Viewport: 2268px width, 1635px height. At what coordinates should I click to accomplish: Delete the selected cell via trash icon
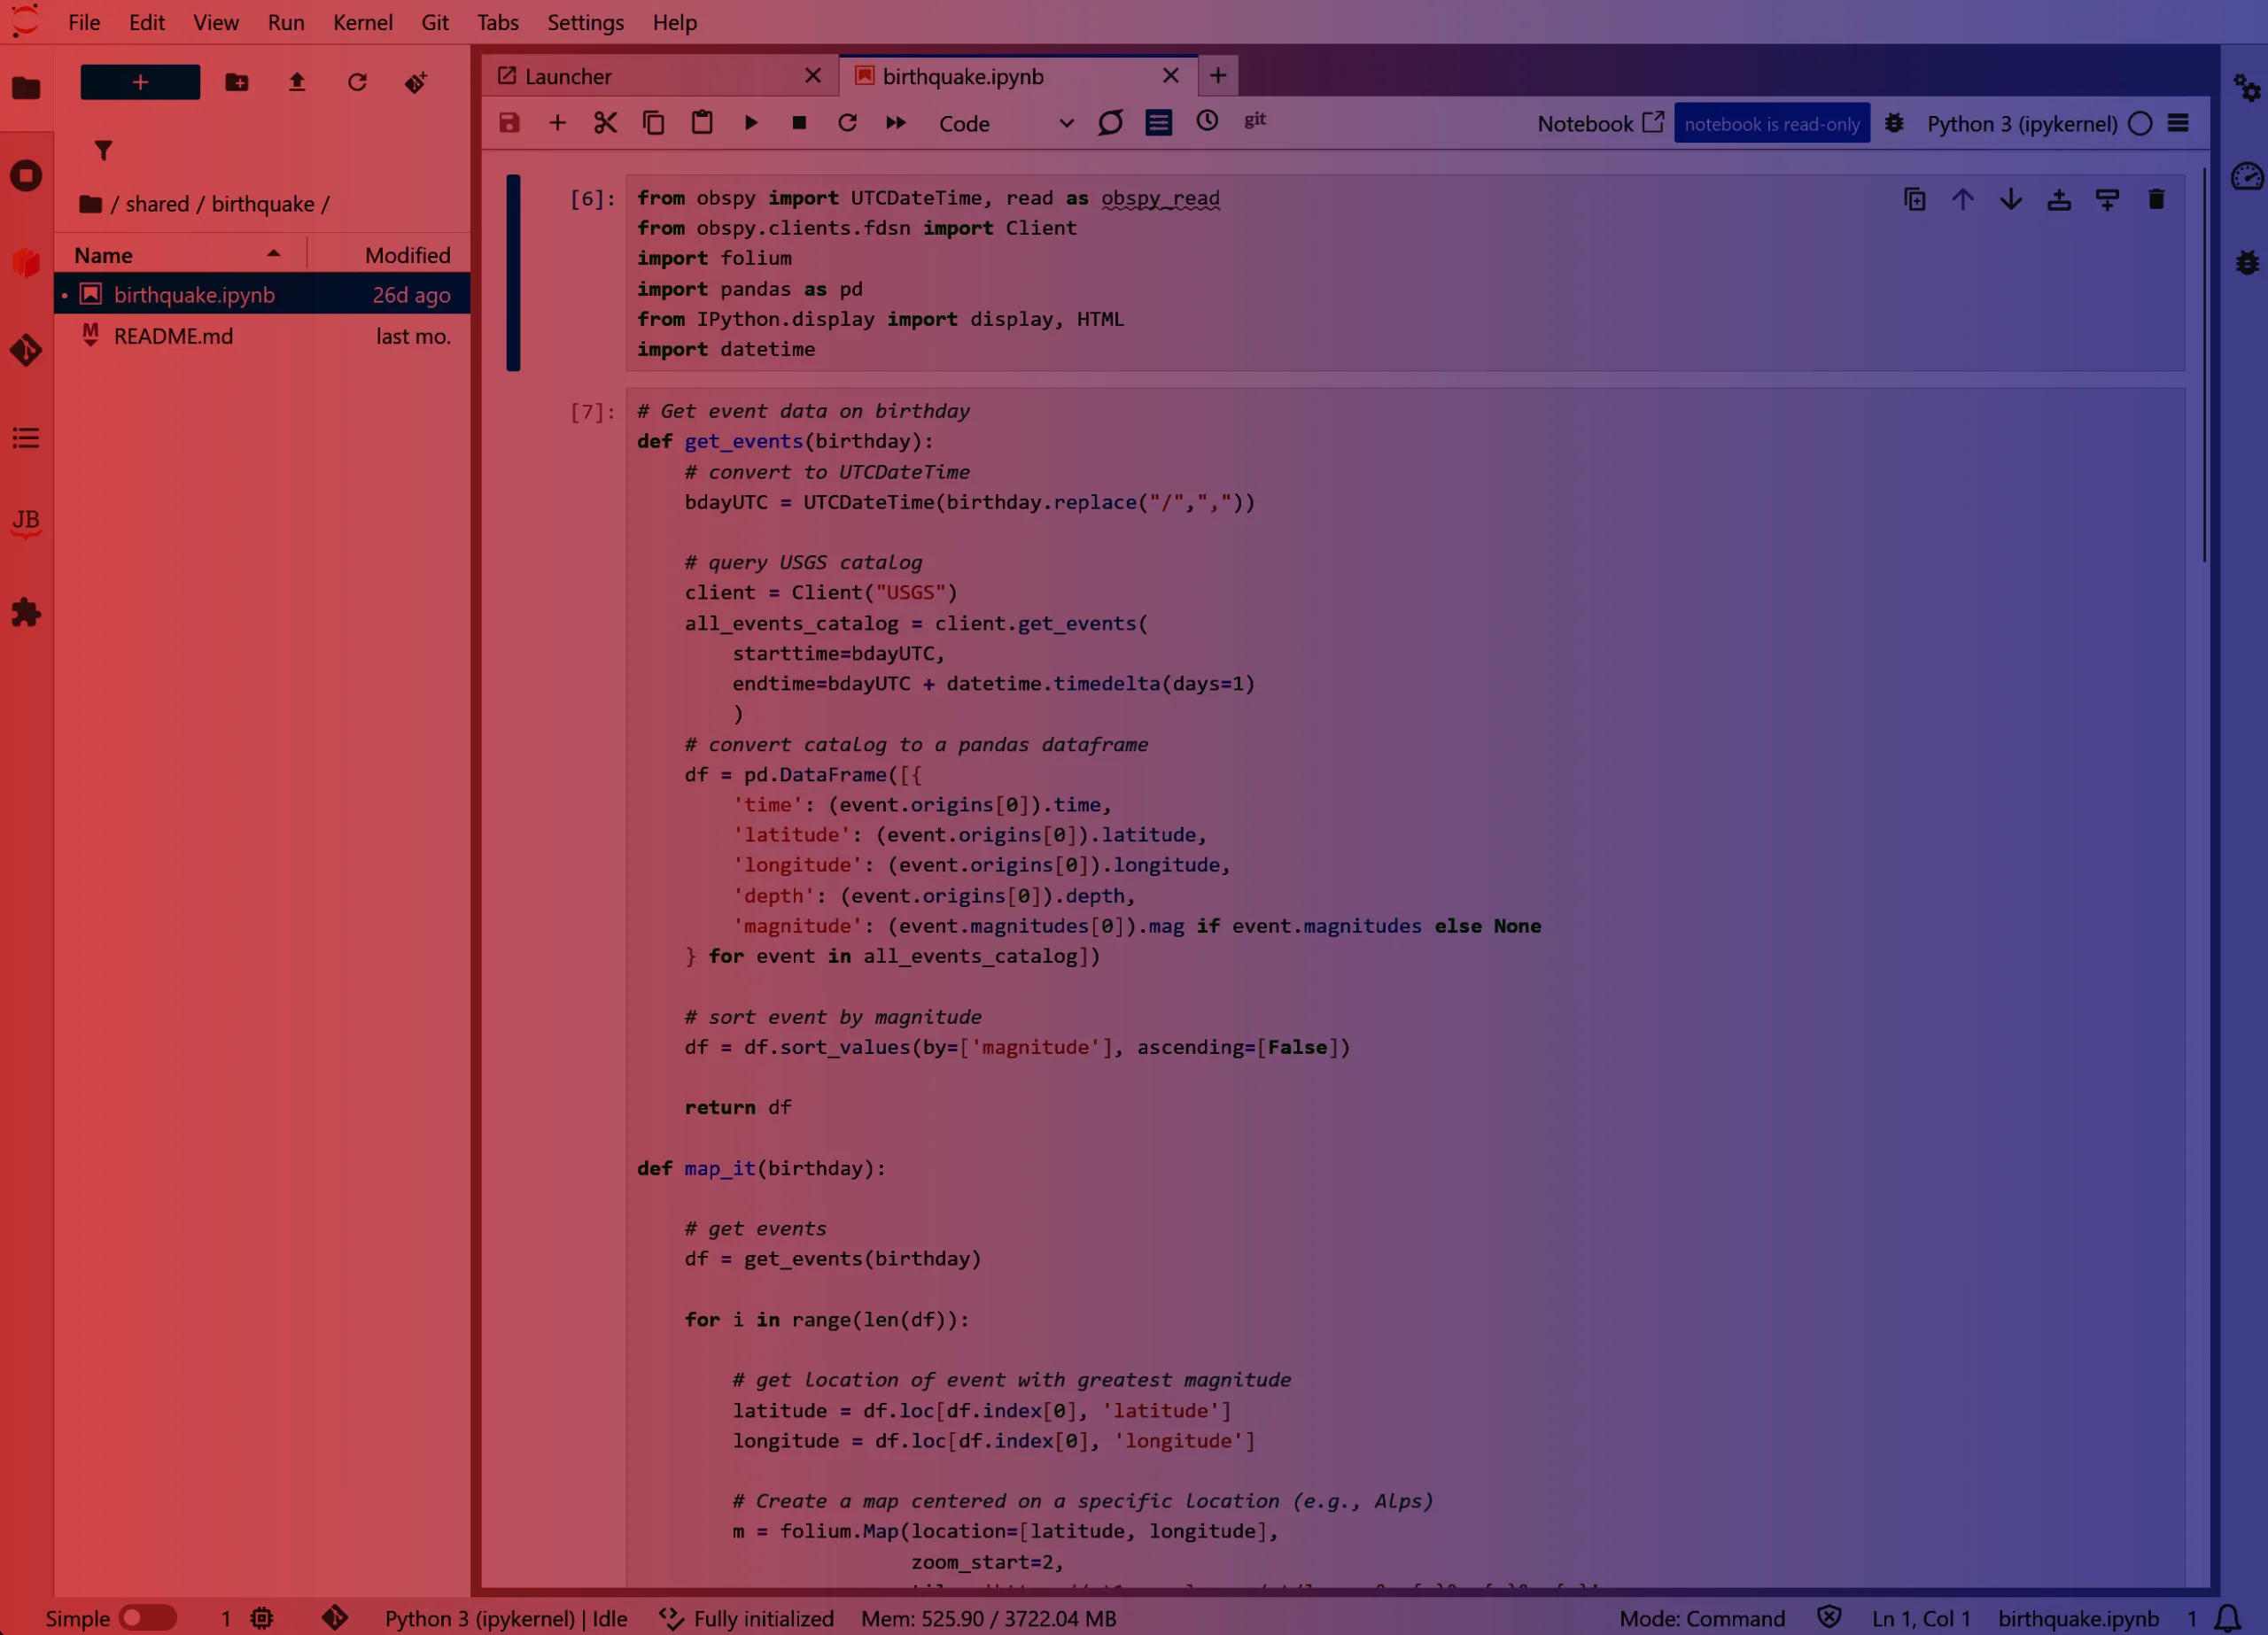pyautogui.click(x=2156, y=200)
